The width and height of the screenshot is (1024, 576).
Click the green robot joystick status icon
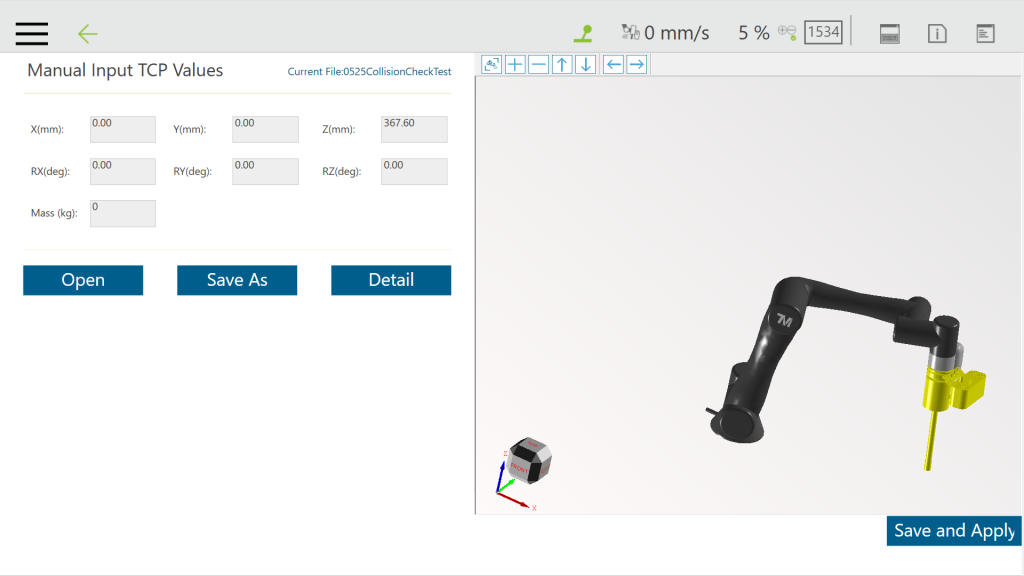(x=583, y=33)
